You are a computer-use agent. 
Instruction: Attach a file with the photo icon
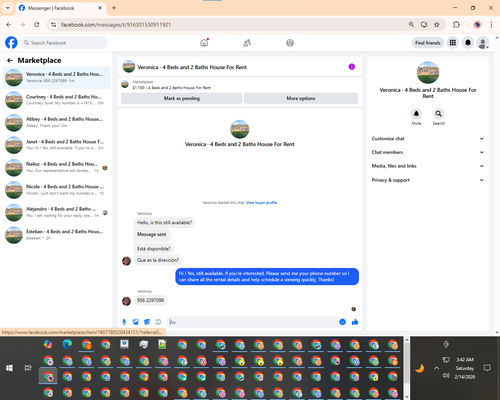click(135, 322)
